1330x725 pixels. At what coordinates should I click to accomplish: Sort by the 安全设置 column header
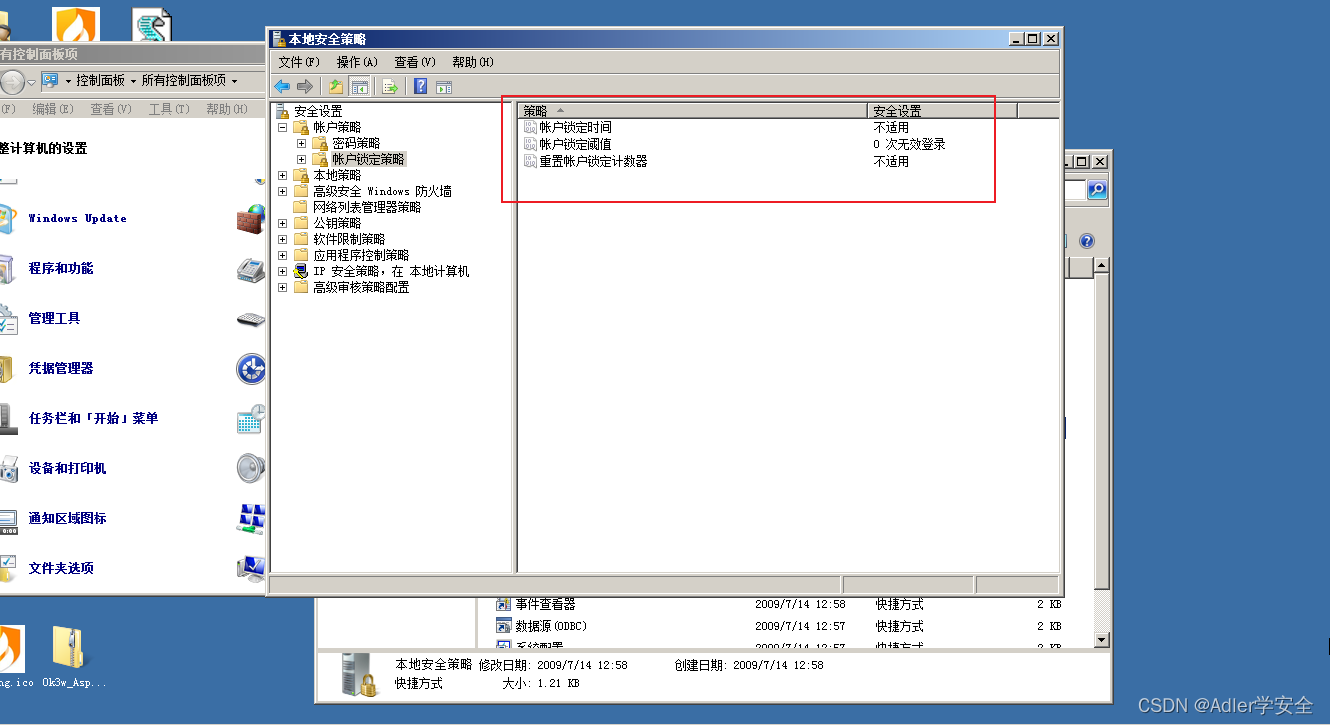pyautogui.click(x=942, y=111)
